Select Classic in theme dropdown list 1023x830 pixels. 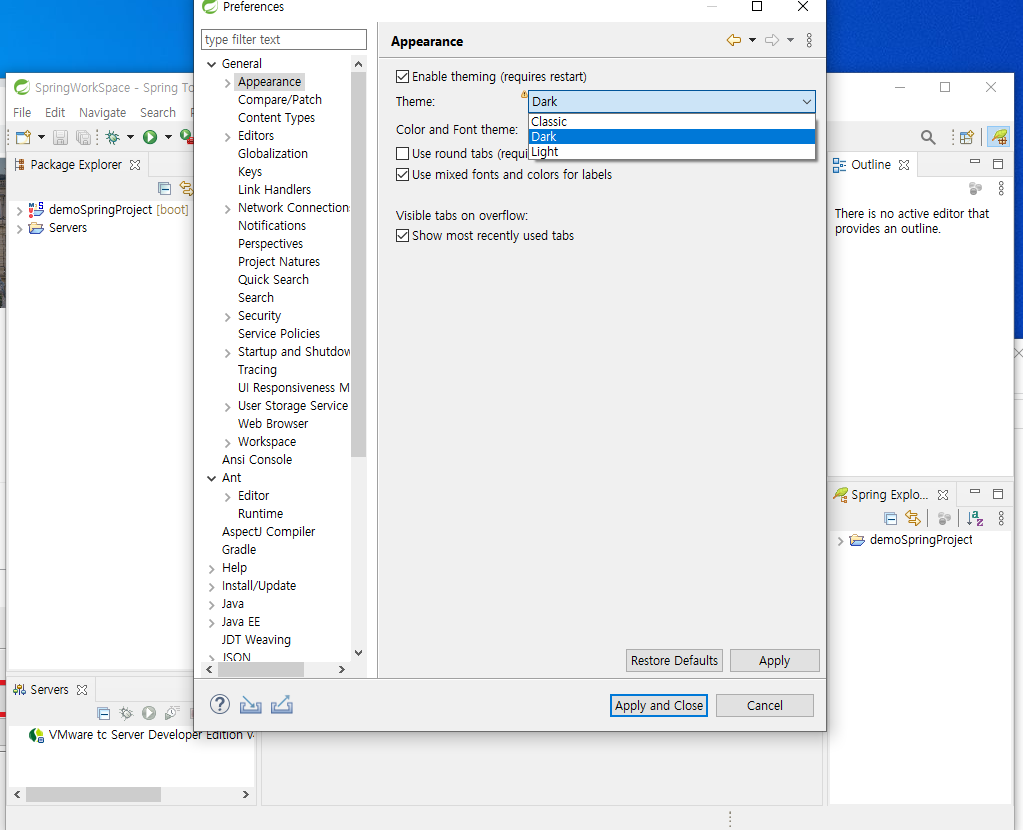click(x=671, y=121)
